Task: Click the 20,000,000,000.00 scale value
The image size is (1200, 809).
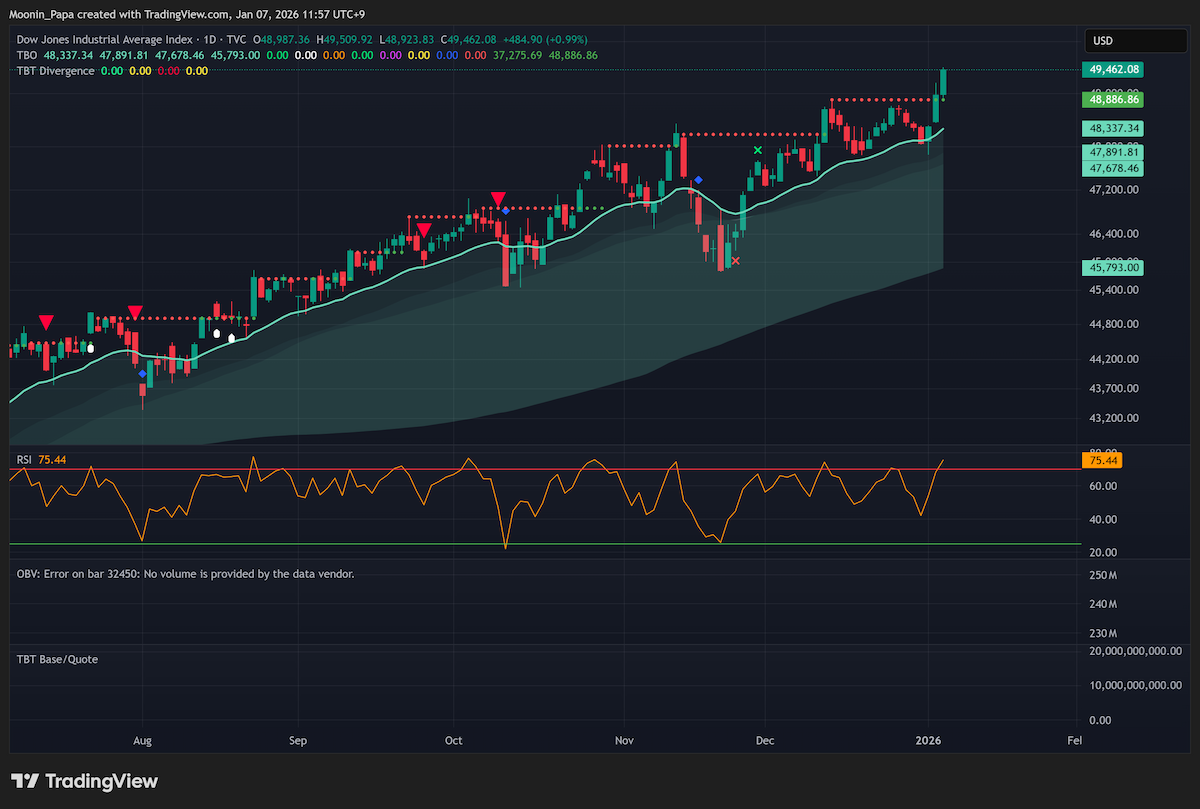Action: (1136, 651)
